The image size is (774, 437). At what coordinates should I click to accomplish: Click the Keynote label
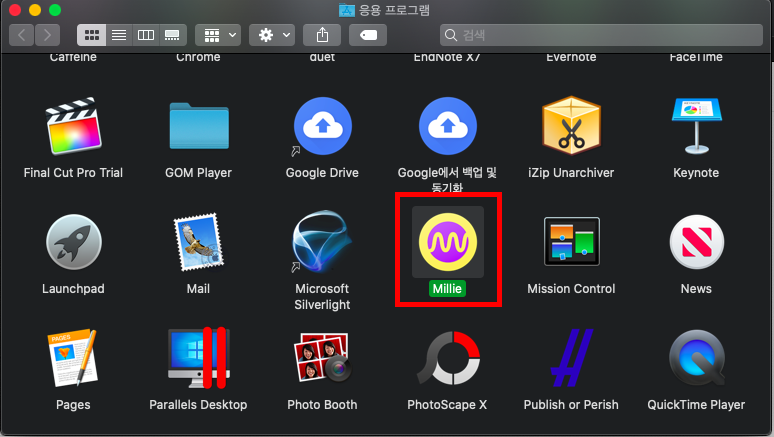(x=696, y=173)
